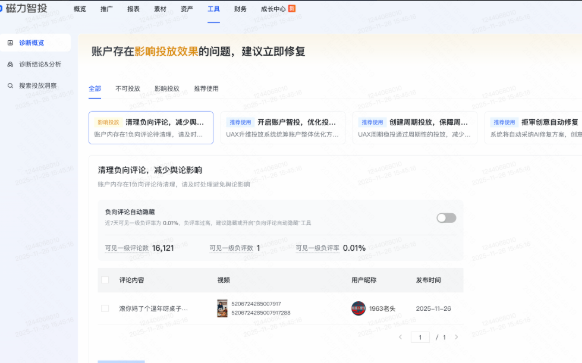This screenshot has width=582, height=363.
Task: Click the 视频 column header
Action: (x=223, y=280)
